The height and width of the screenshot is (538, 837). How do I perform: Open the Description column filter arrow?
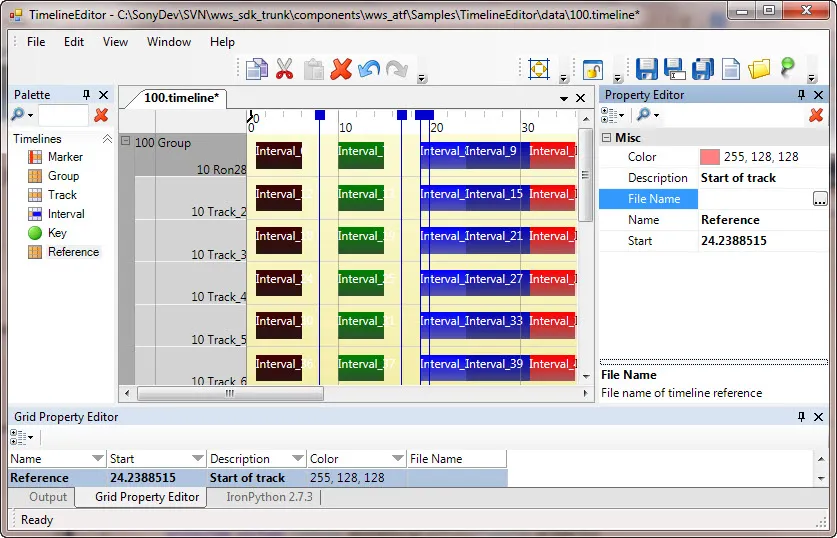(x=297, y=458)
